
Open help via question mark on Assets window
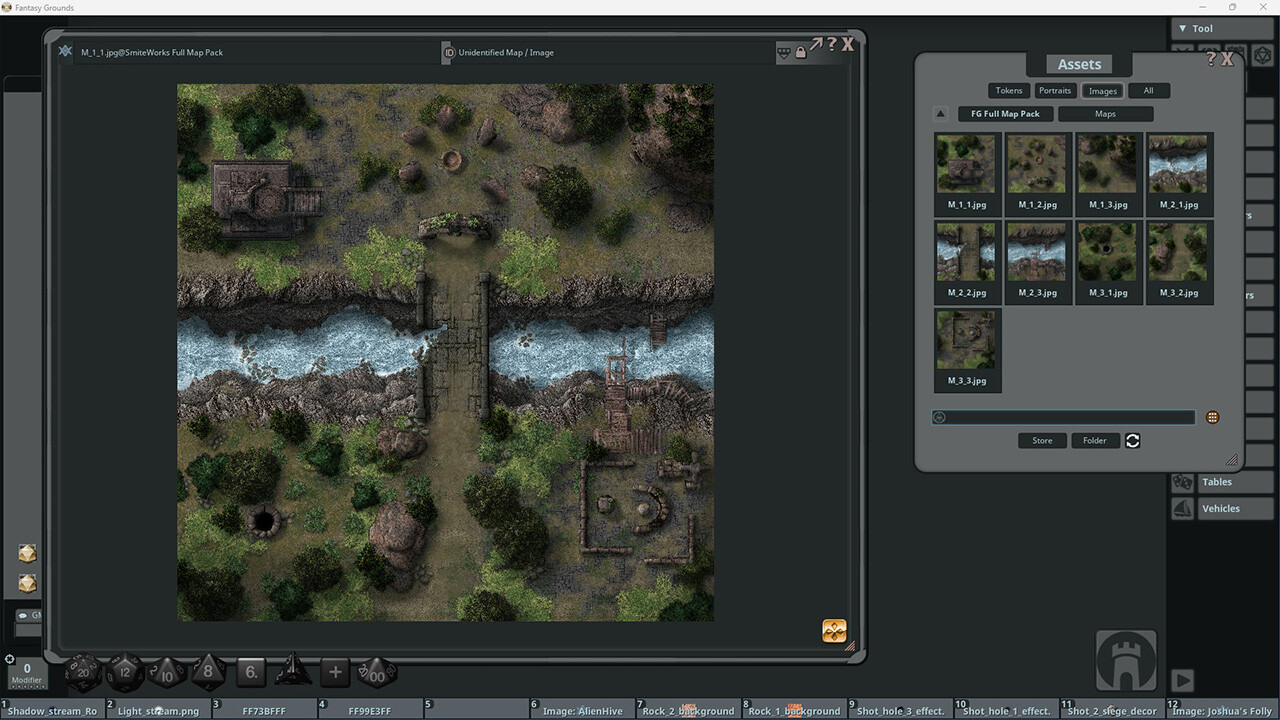pos(1211,59)
